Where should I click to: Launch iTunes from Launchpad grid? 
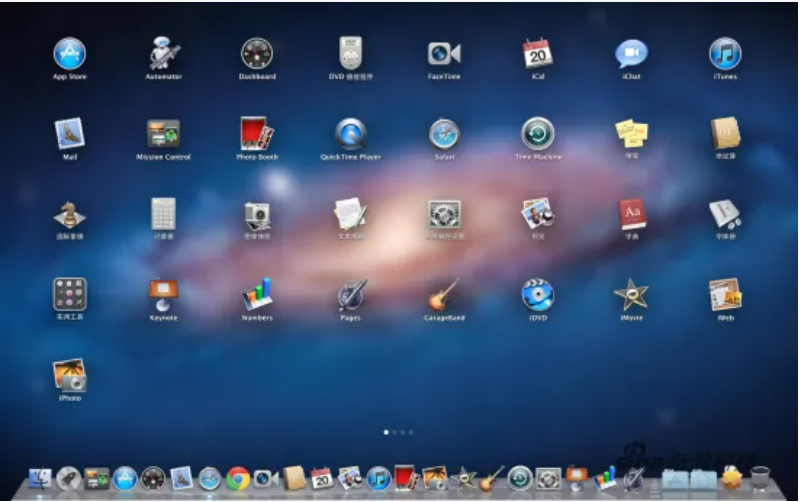pyautogui.click(x=725, y=54)
